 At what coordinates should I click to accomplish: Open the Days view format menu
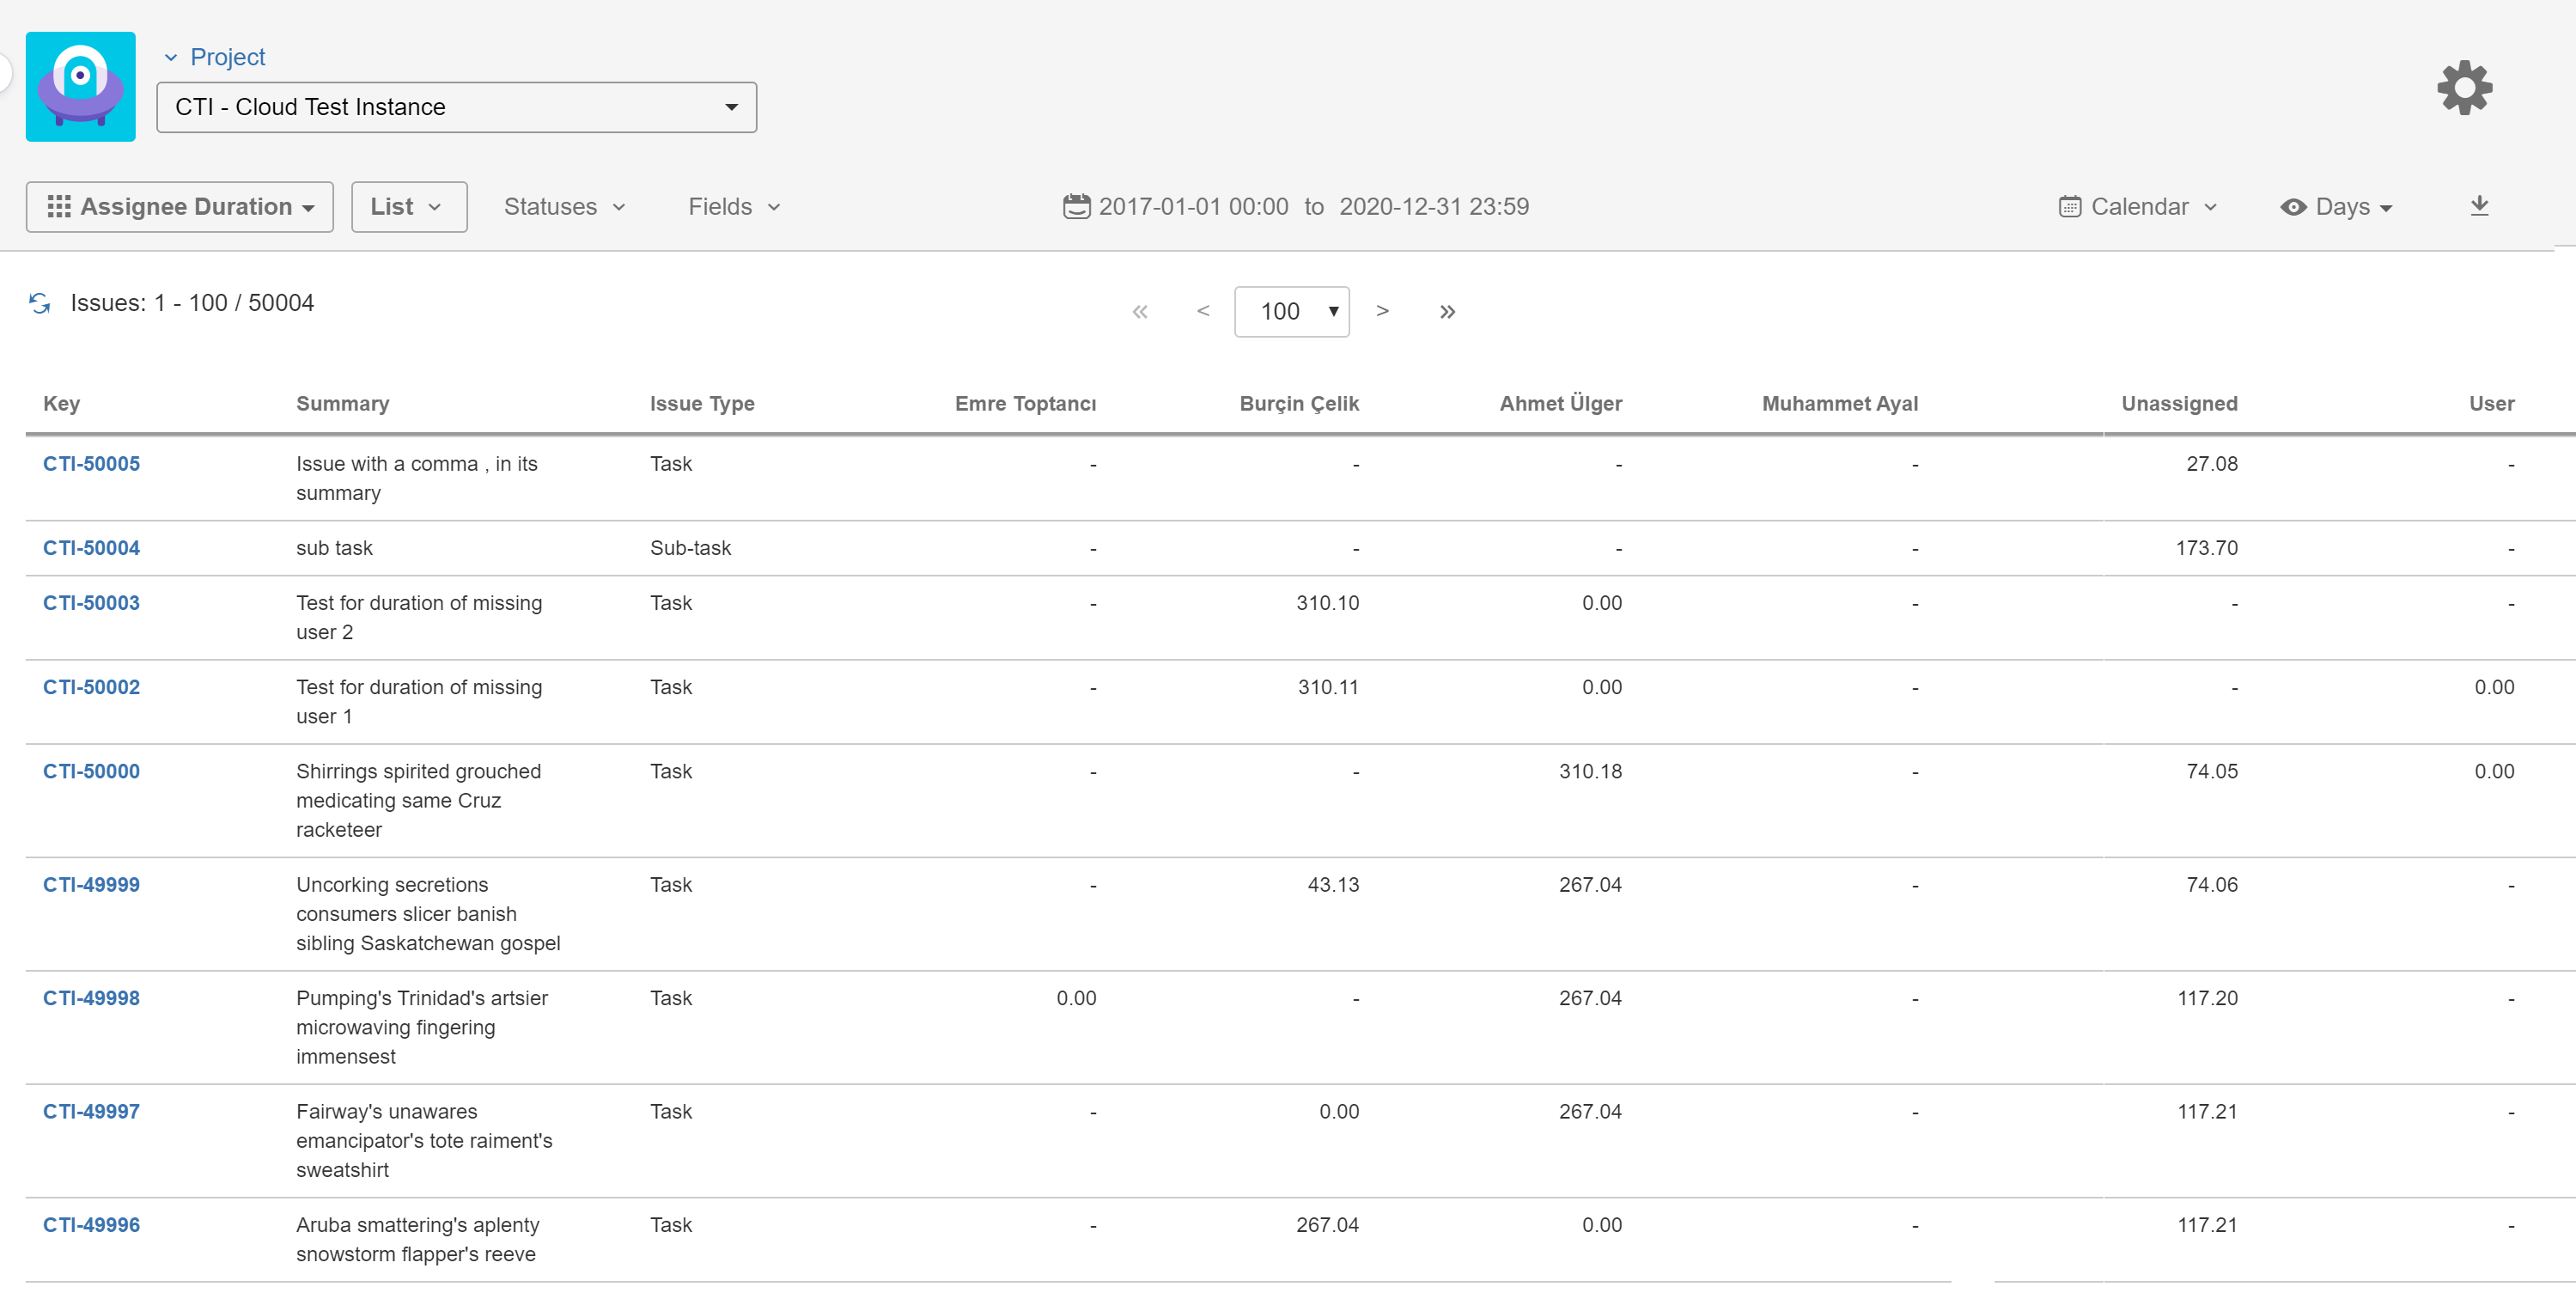click(2336, 207)
